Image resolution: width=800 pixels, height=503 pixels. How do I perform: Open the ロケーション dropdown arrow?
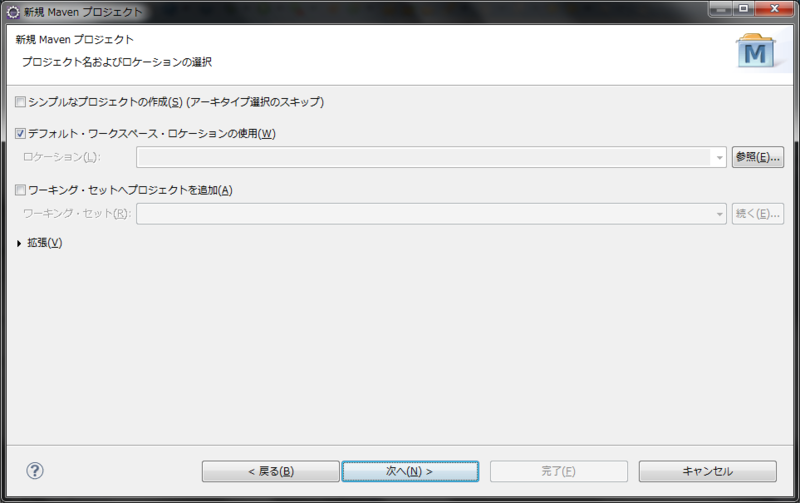(x=719, y=158)
